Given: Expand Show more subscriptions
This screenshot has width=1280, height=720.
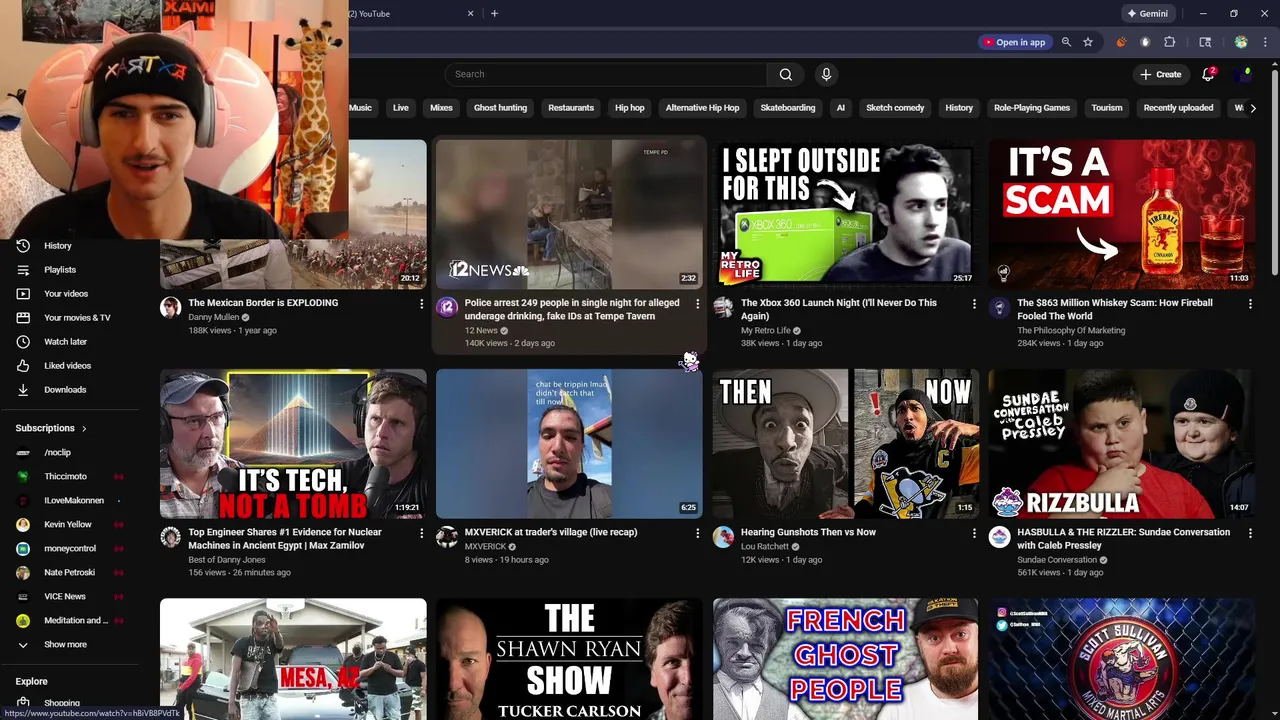Looking at the screenshot, I should (x=65, y=645).
